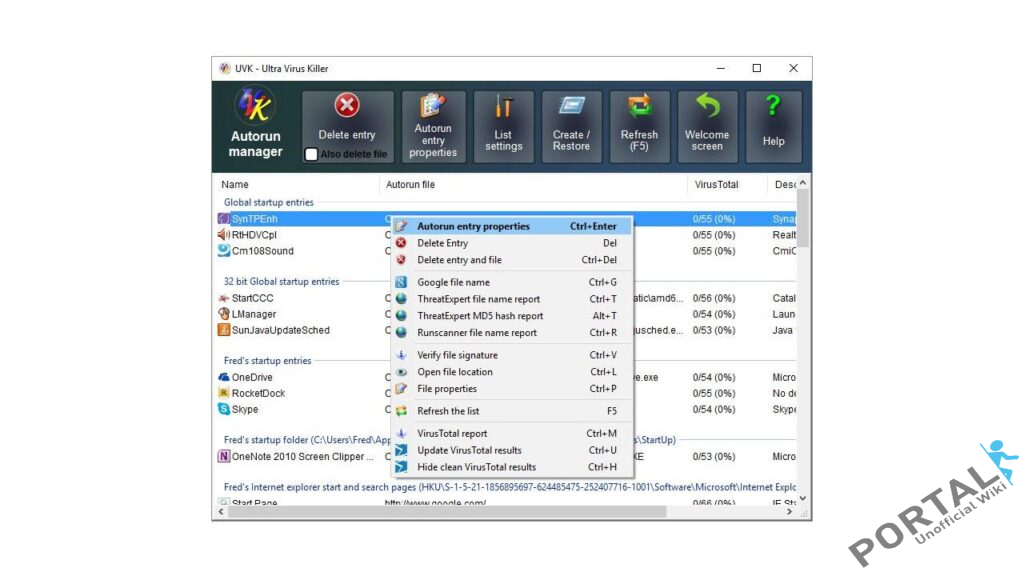Click the Create / Restore icon
This screenshot has height=576, width=1024.
coord(571,106)
